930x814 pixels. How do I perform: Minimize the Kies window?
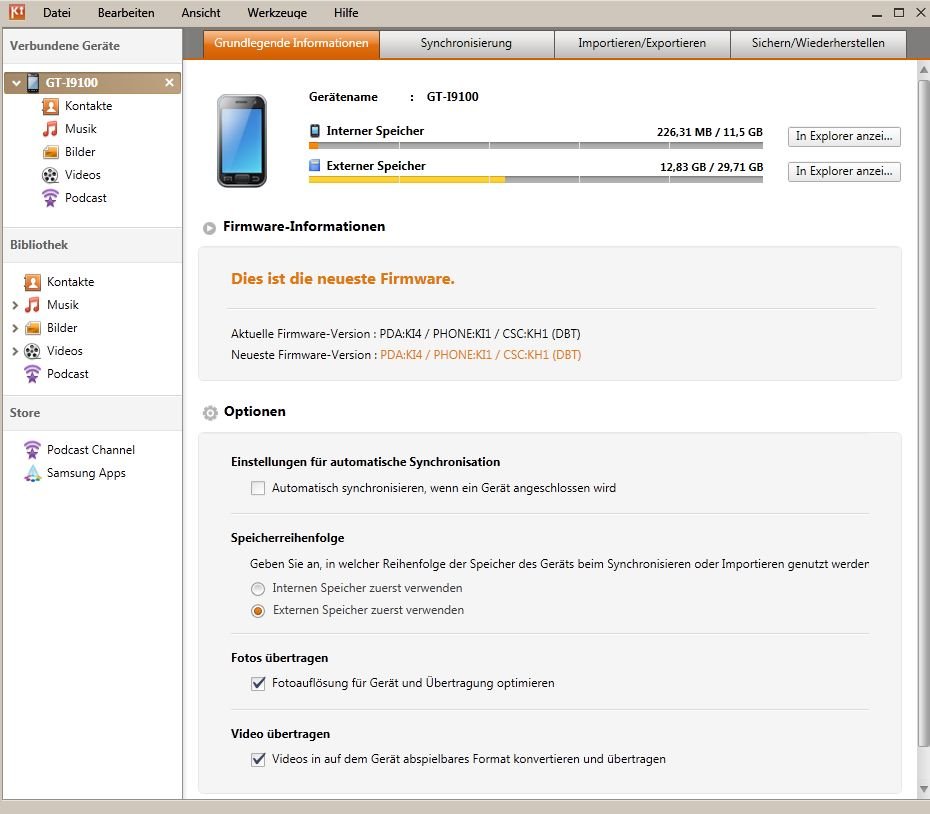tap(877, 13)
